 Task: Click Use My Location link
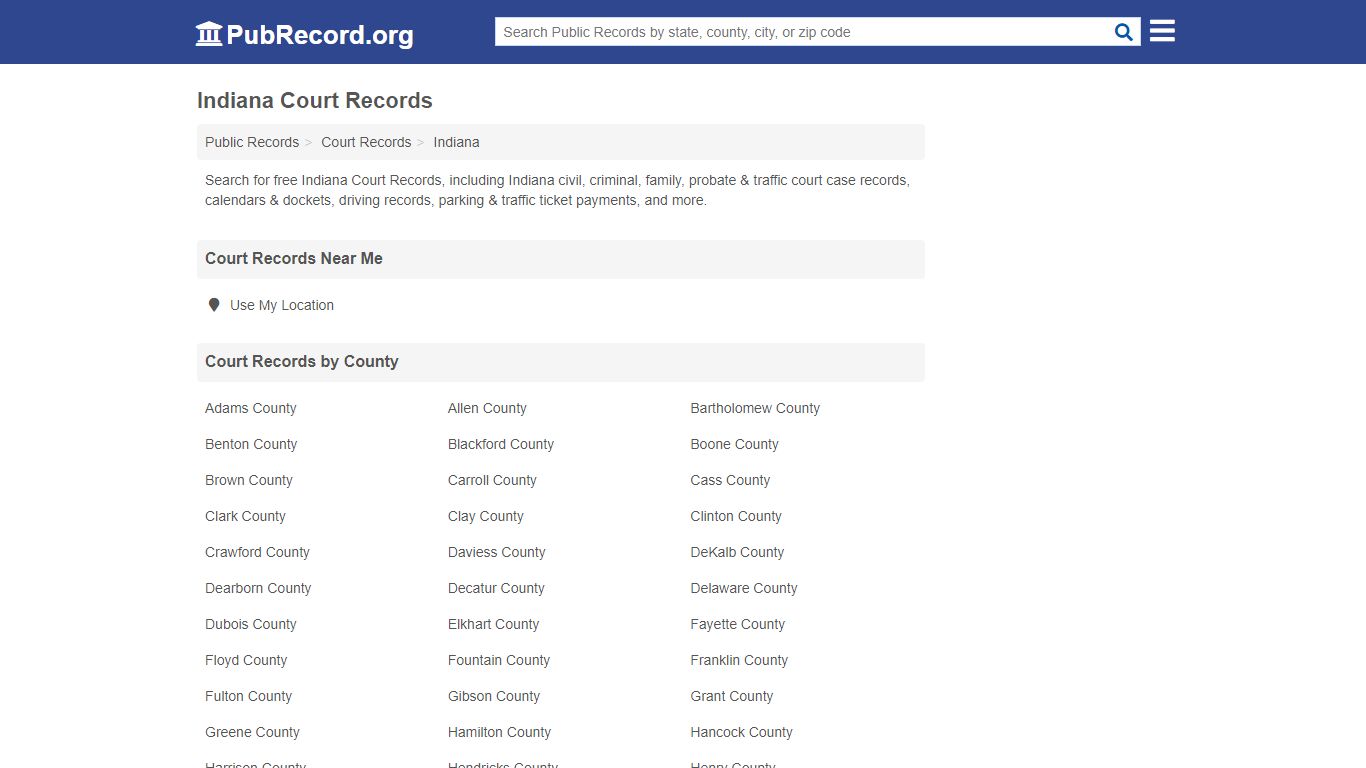(282, 305)
